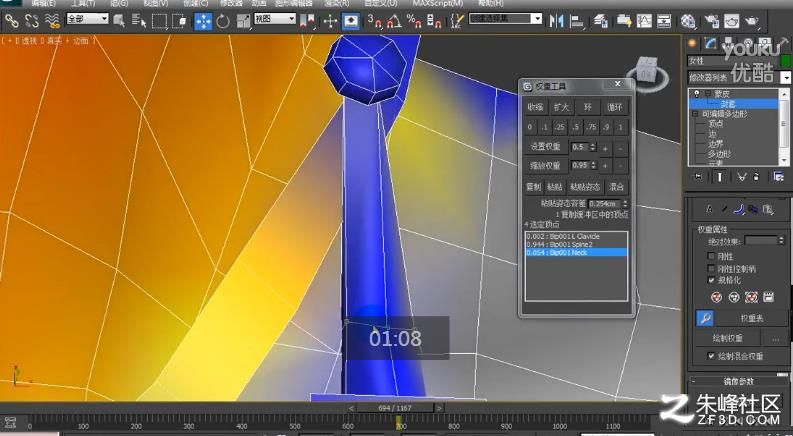Toggle the 3D Snaps magnet icon

point(375,21)
